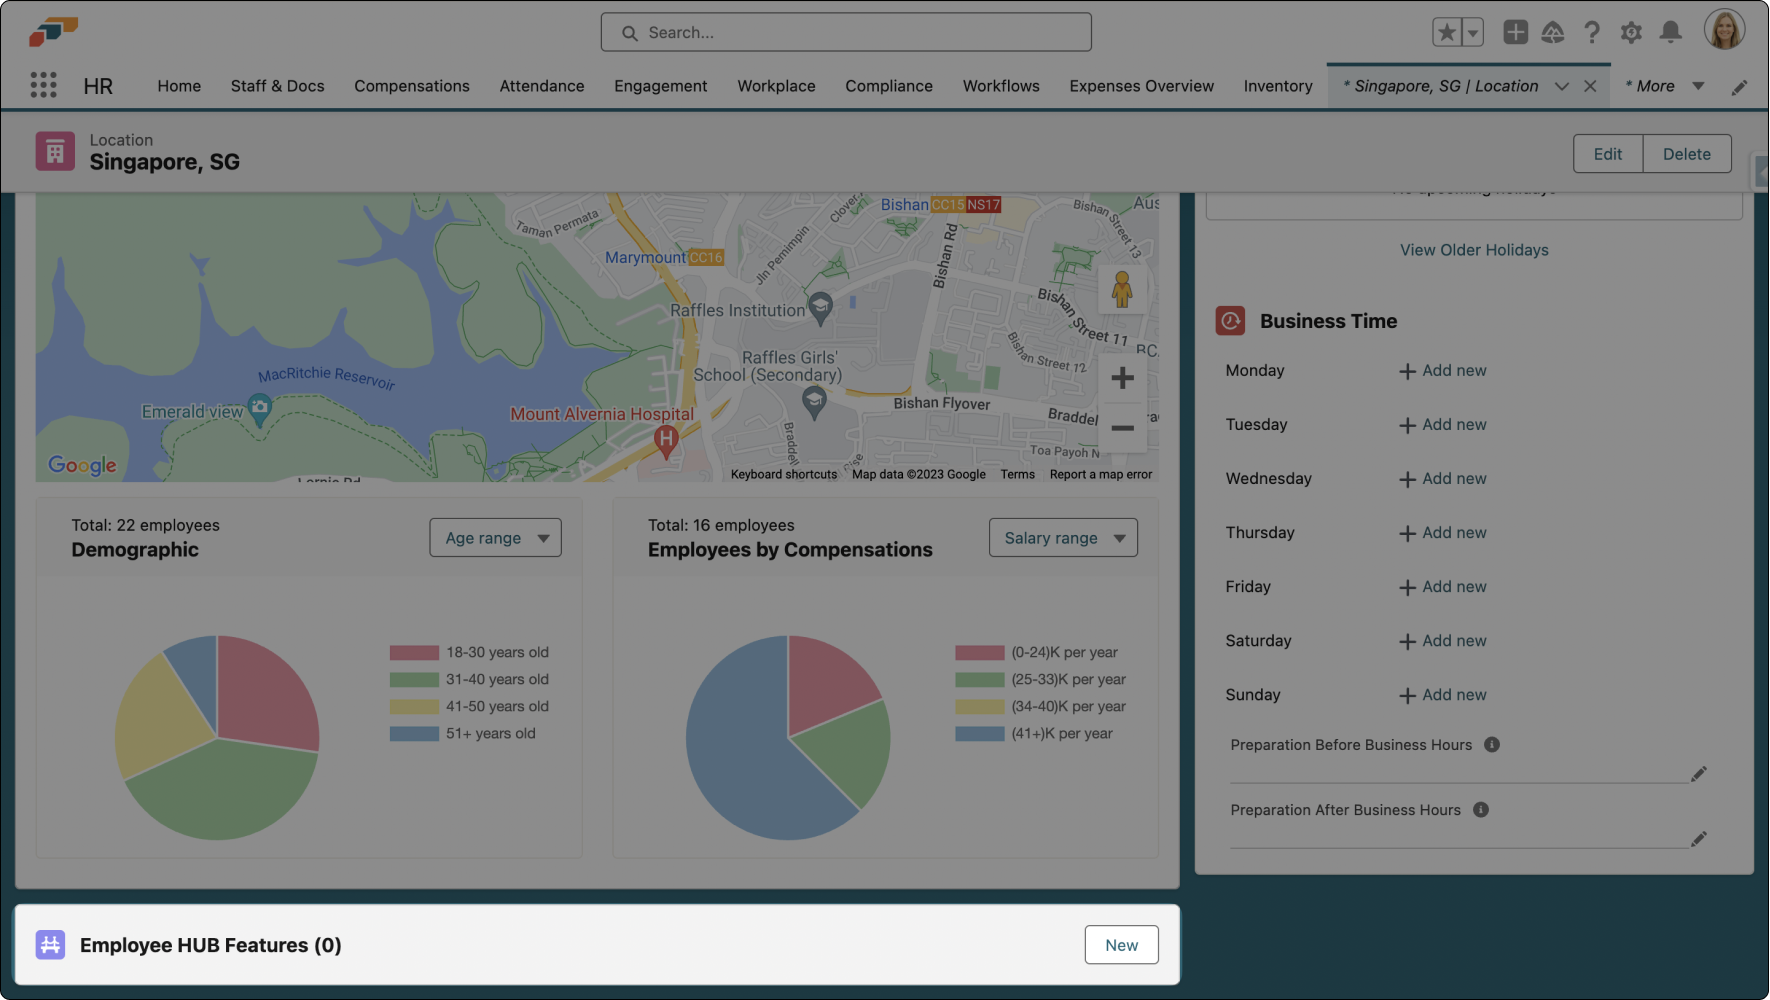Open the Age range dropdown
This screenshot has width=1770, height=1000.
(x=495, y=537)
